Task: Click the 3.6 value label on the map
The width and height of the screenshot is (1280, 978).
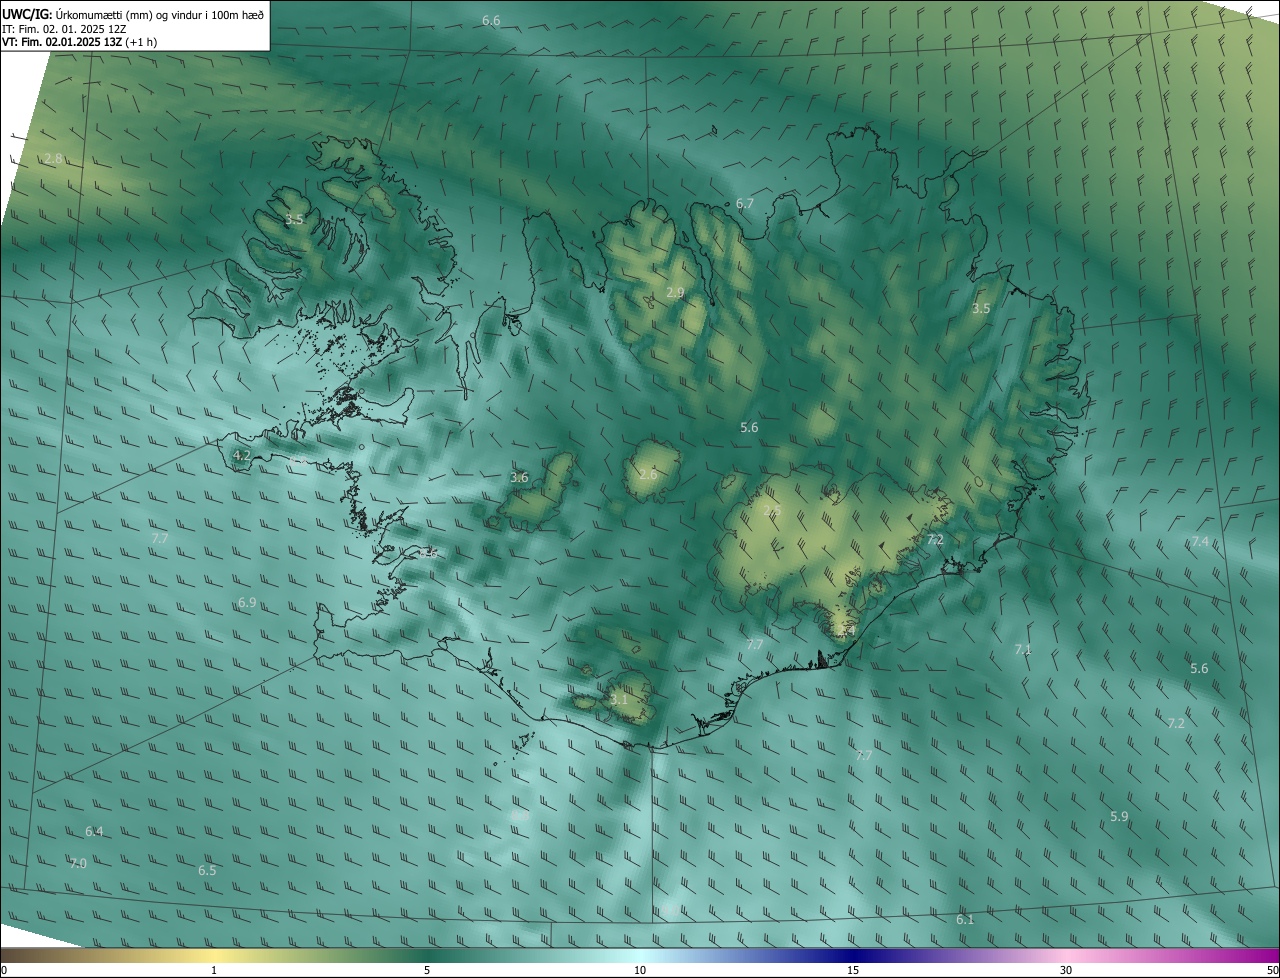Action: [519, 477]
